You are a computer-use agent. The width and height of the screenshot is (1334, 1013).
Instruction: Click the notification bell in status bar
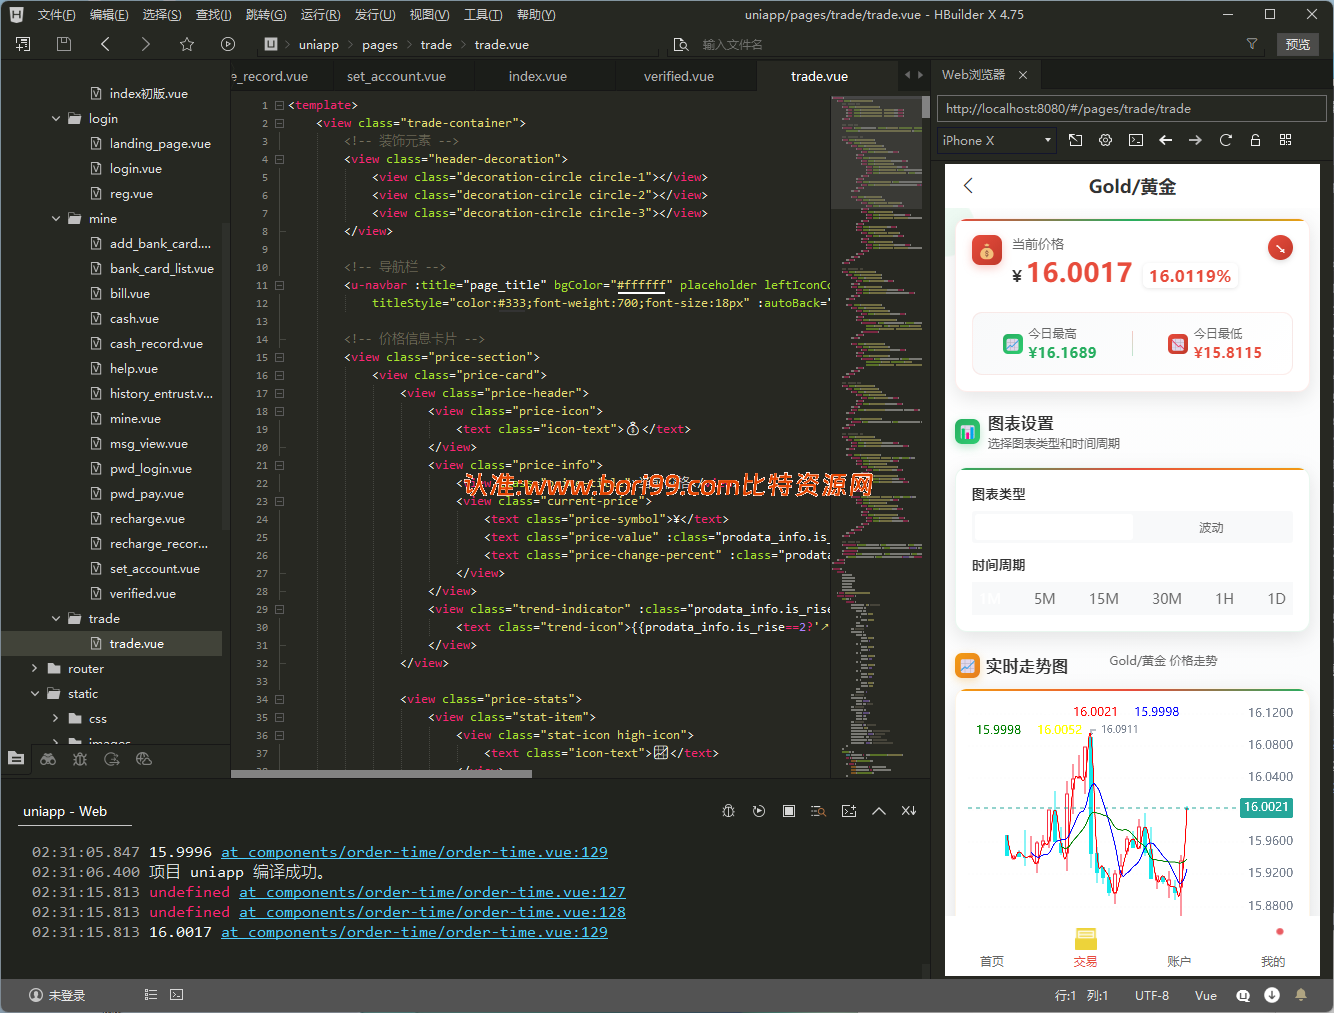[x=1301, y=995]
